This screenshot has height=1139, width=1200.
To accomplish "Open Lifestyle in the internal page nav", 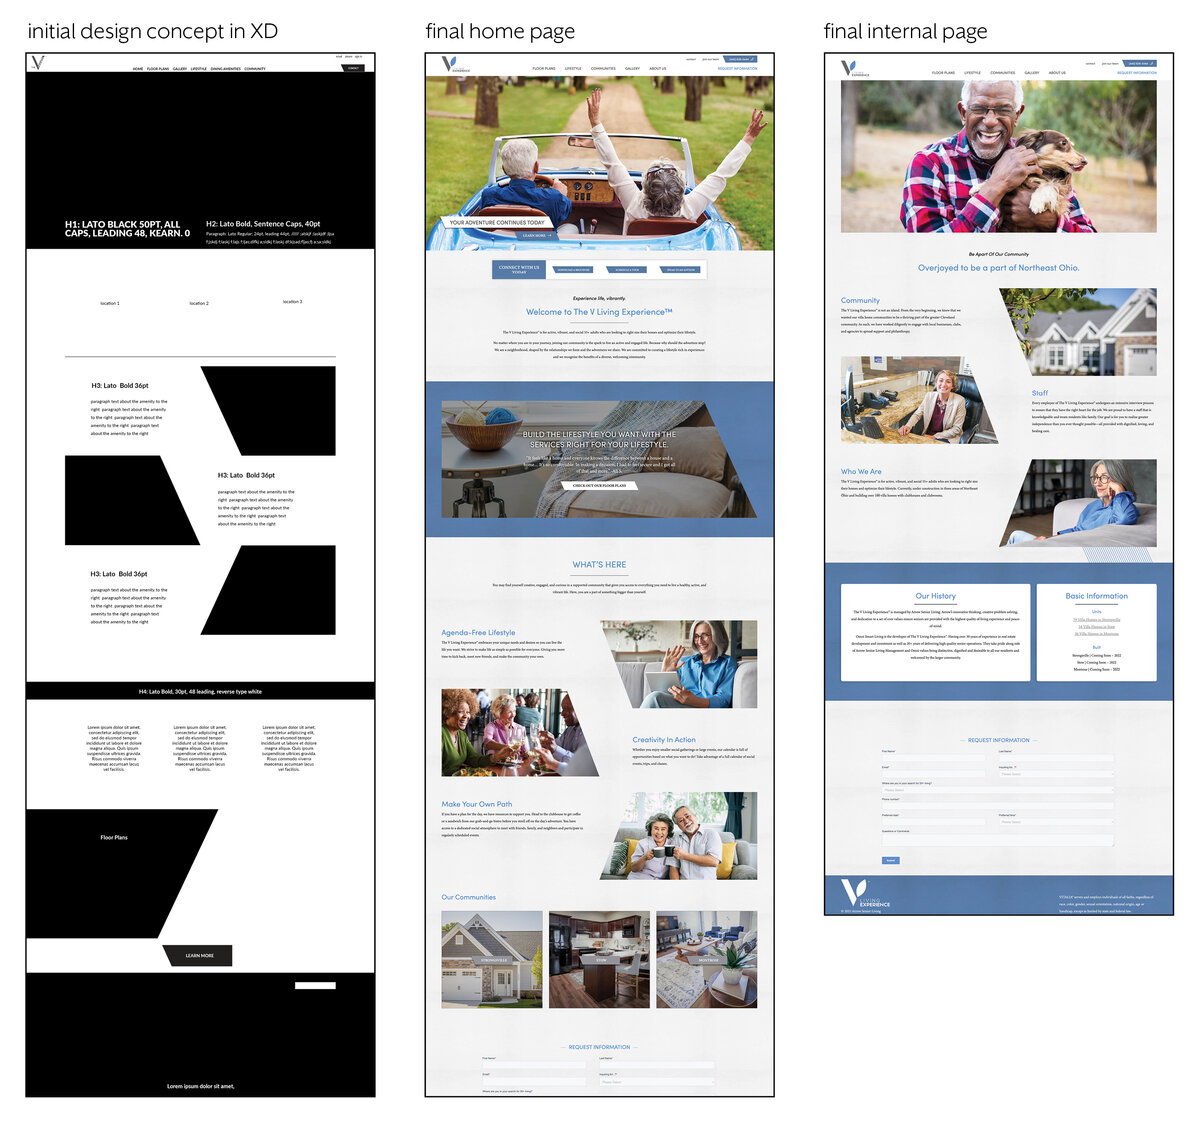I will pos(973,73).
